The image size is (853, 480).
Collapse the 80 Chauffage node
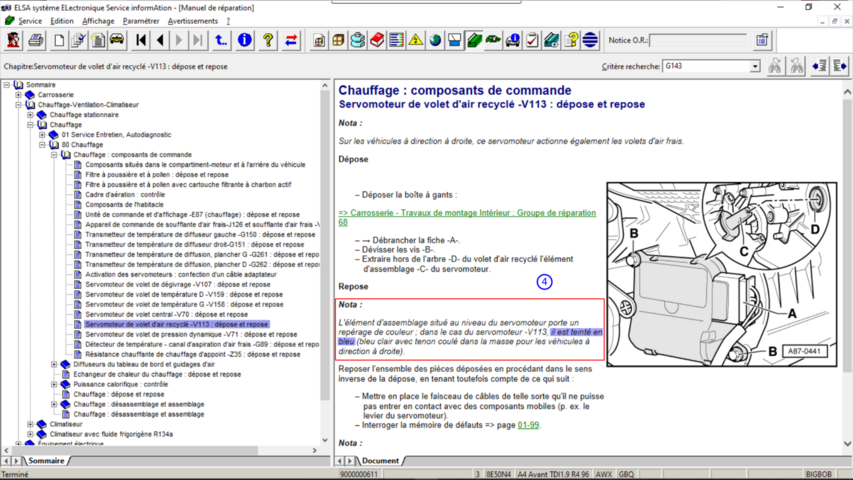42,145
